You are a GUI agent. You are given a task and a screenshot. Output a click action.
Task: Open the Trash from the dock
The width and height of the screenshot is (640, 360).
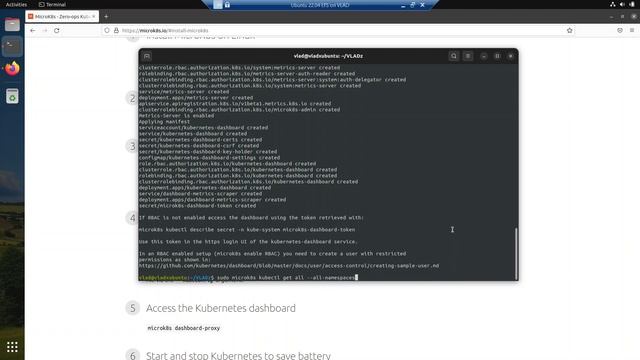pyautogui.click(x=12, y=96)
